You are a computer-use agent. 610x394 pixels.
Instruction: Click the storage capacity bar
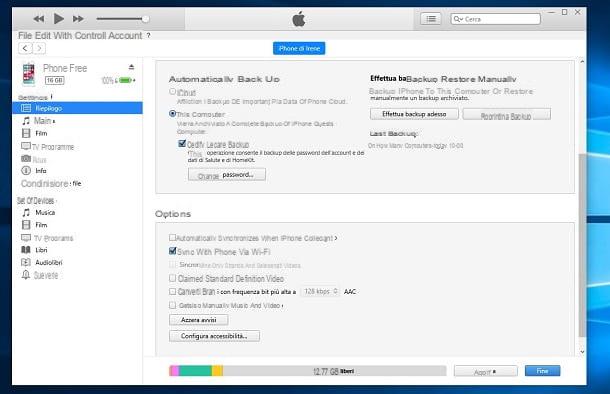point(308,371)
